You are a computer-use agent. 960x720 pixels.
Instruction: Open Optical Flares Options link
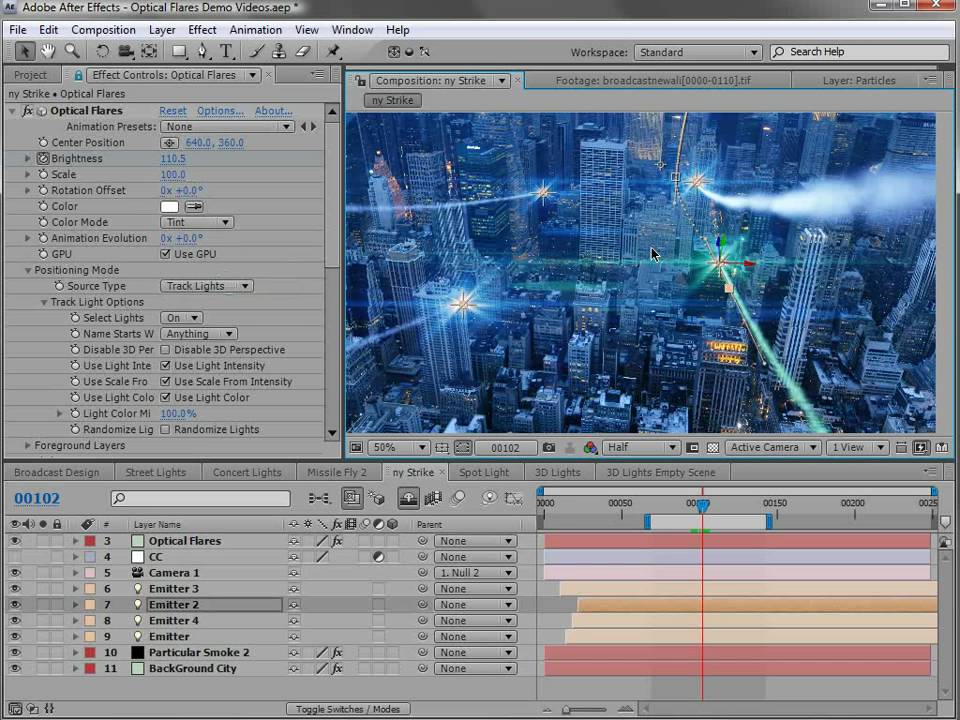click(x=220, y=111)
